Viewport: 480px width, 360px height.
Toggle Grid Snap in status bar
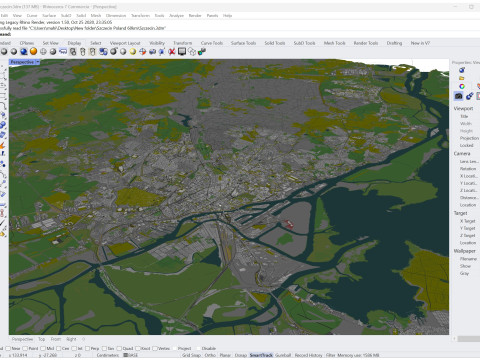pos(191,355)
